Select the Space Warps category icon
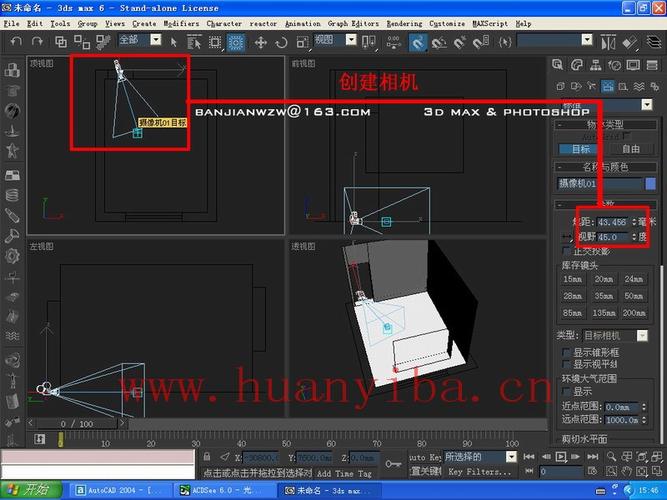The width and height of the screenshot is (667, 500). 639,86
